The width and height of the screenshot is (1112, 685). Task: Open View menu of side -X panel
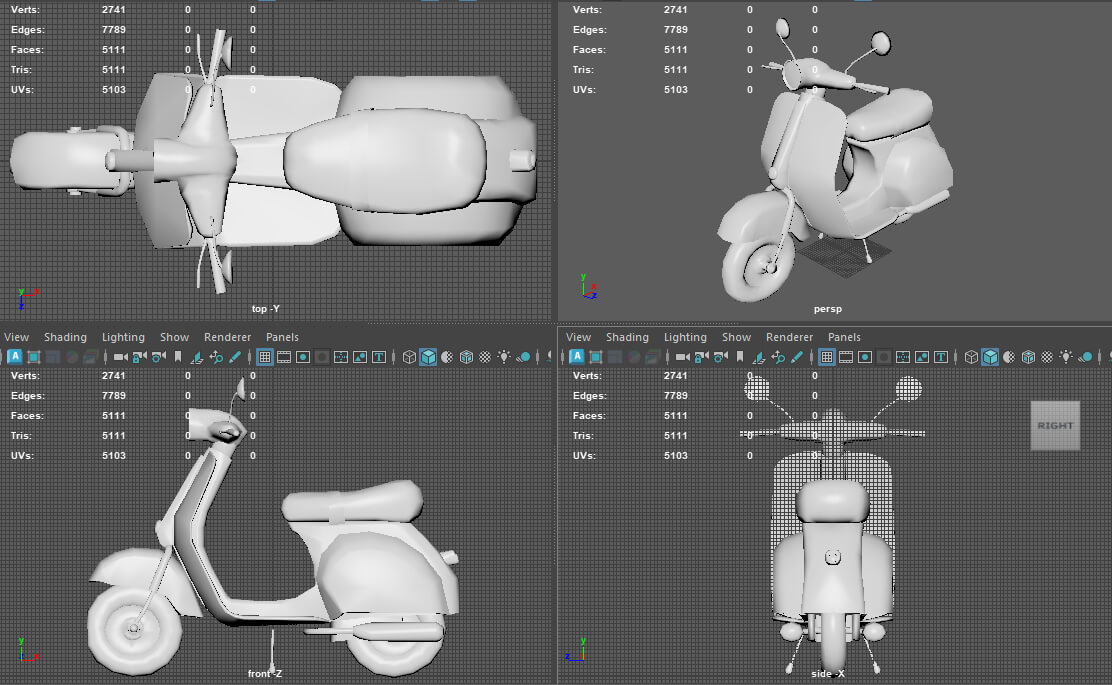(578, 337)
